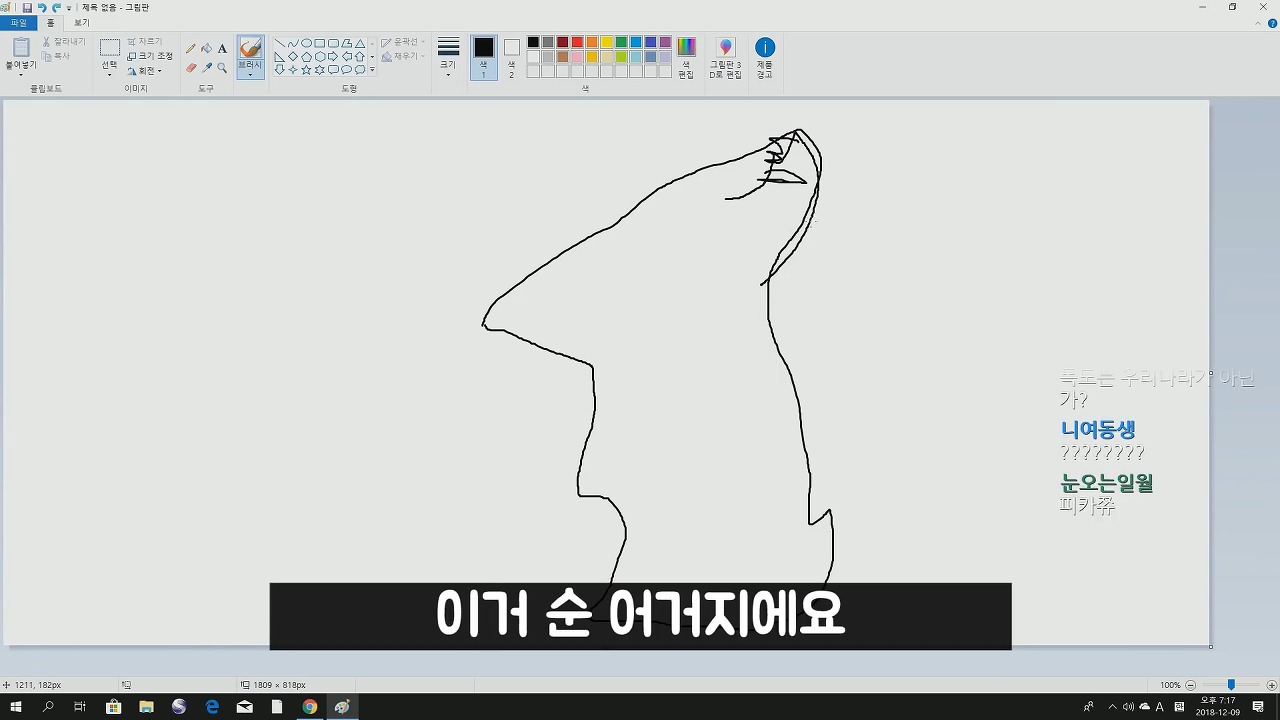This screenshot has width=1280, height=720.
Task: Select the Eraser tool
Action: 191,68
